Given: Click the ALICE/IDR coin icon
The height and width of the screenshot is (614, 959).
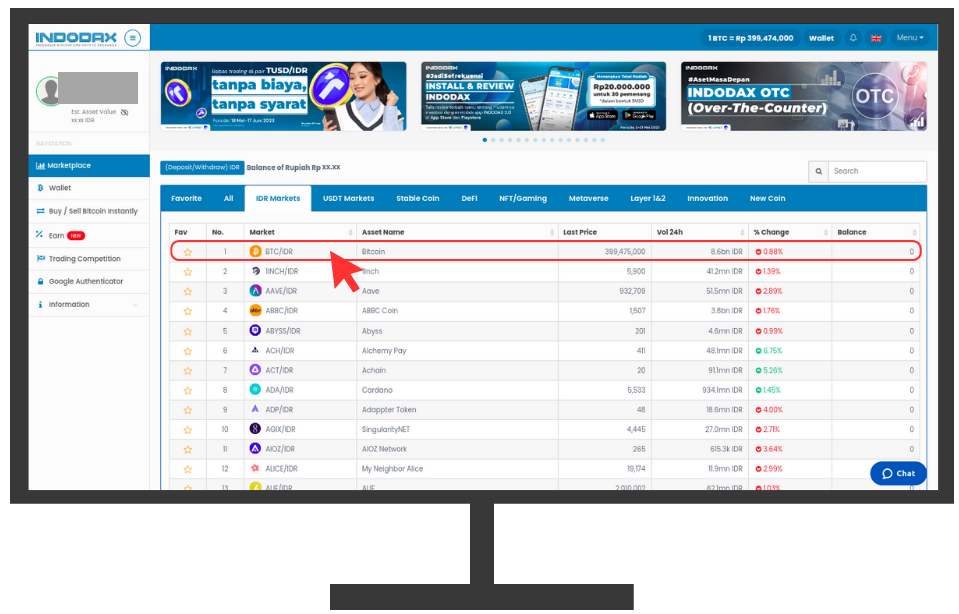Looking at the screenshot, I should pyautogui.click(x=256, y=468).
